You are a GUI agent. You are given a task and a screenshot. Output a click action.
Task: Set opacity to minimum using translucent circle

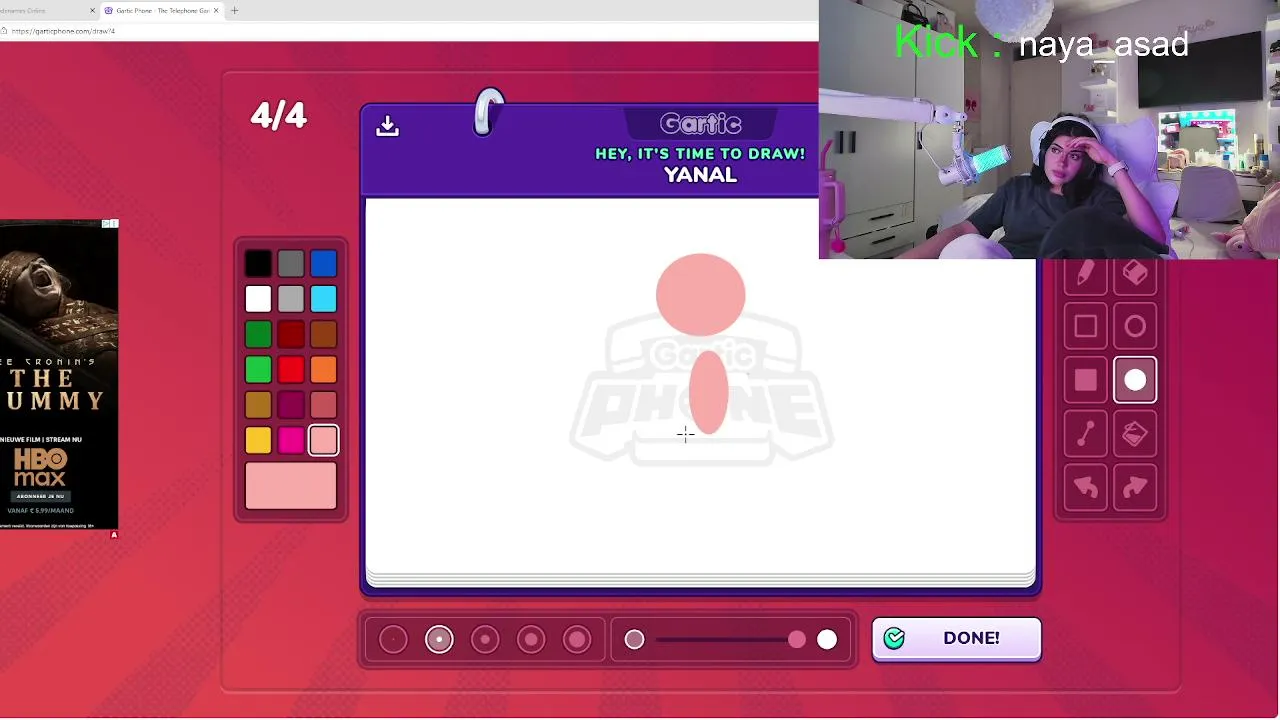(634, 640)
